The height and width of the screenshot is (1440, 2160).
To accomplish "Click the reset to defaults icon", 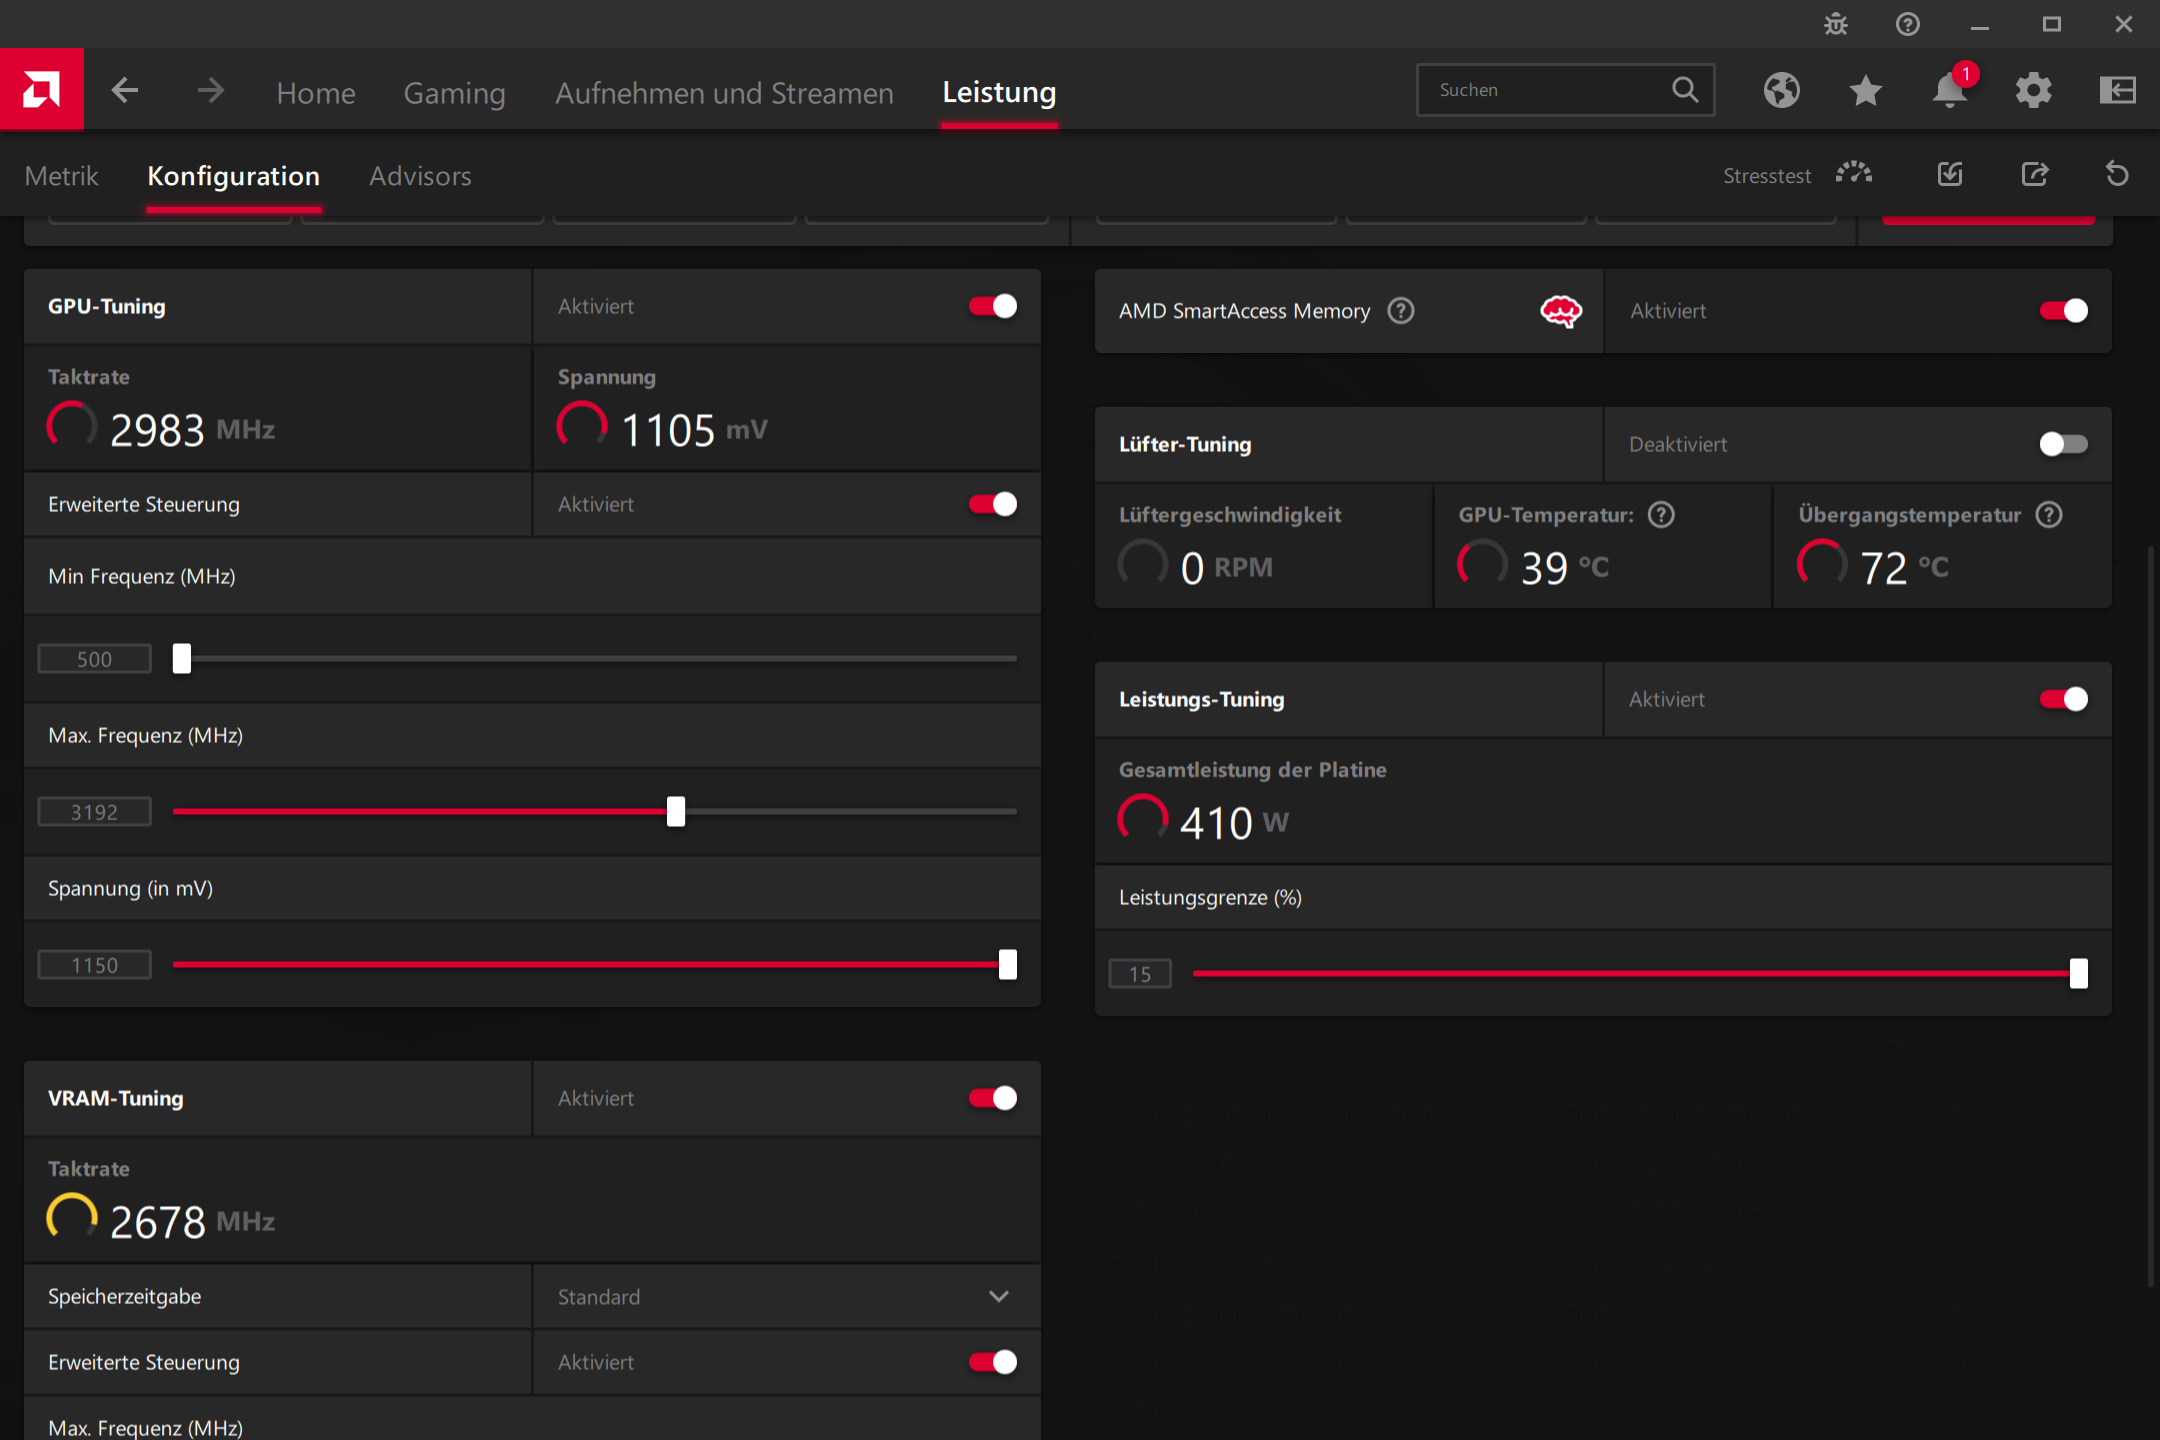I will point(2117,174).
